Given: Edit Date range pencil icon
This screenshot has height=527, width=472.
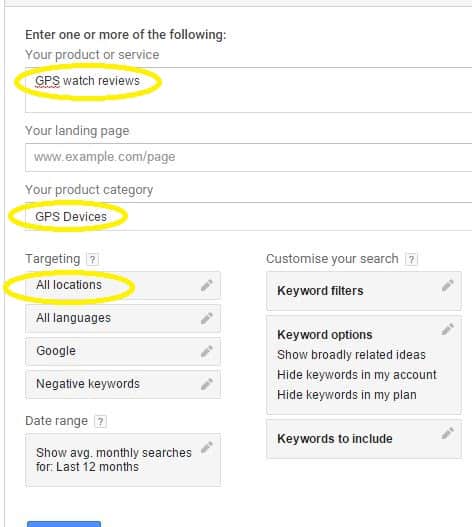Looking at the screenshot, I should (x=206, y=447).
